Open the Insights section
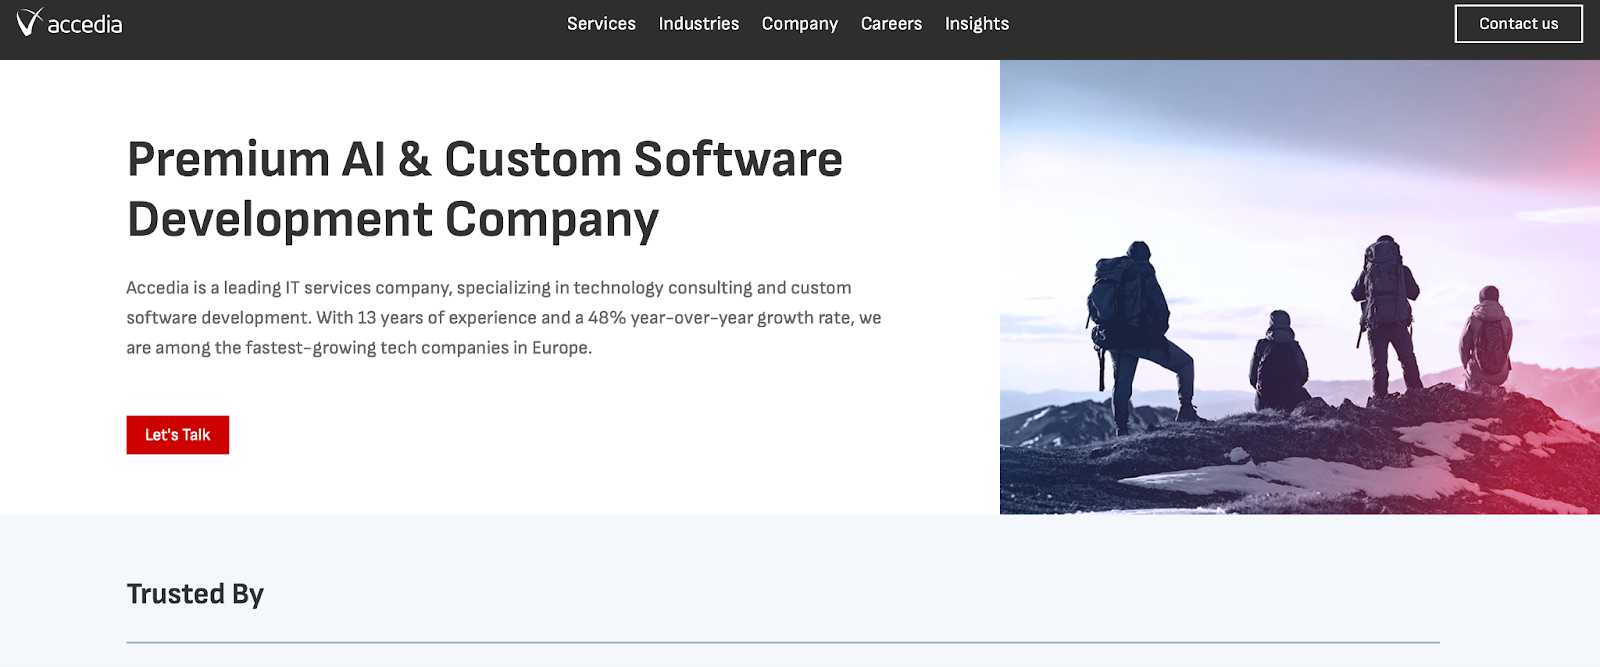The width and height of the screenshot is (1600, 667). [x=976, y=24]
